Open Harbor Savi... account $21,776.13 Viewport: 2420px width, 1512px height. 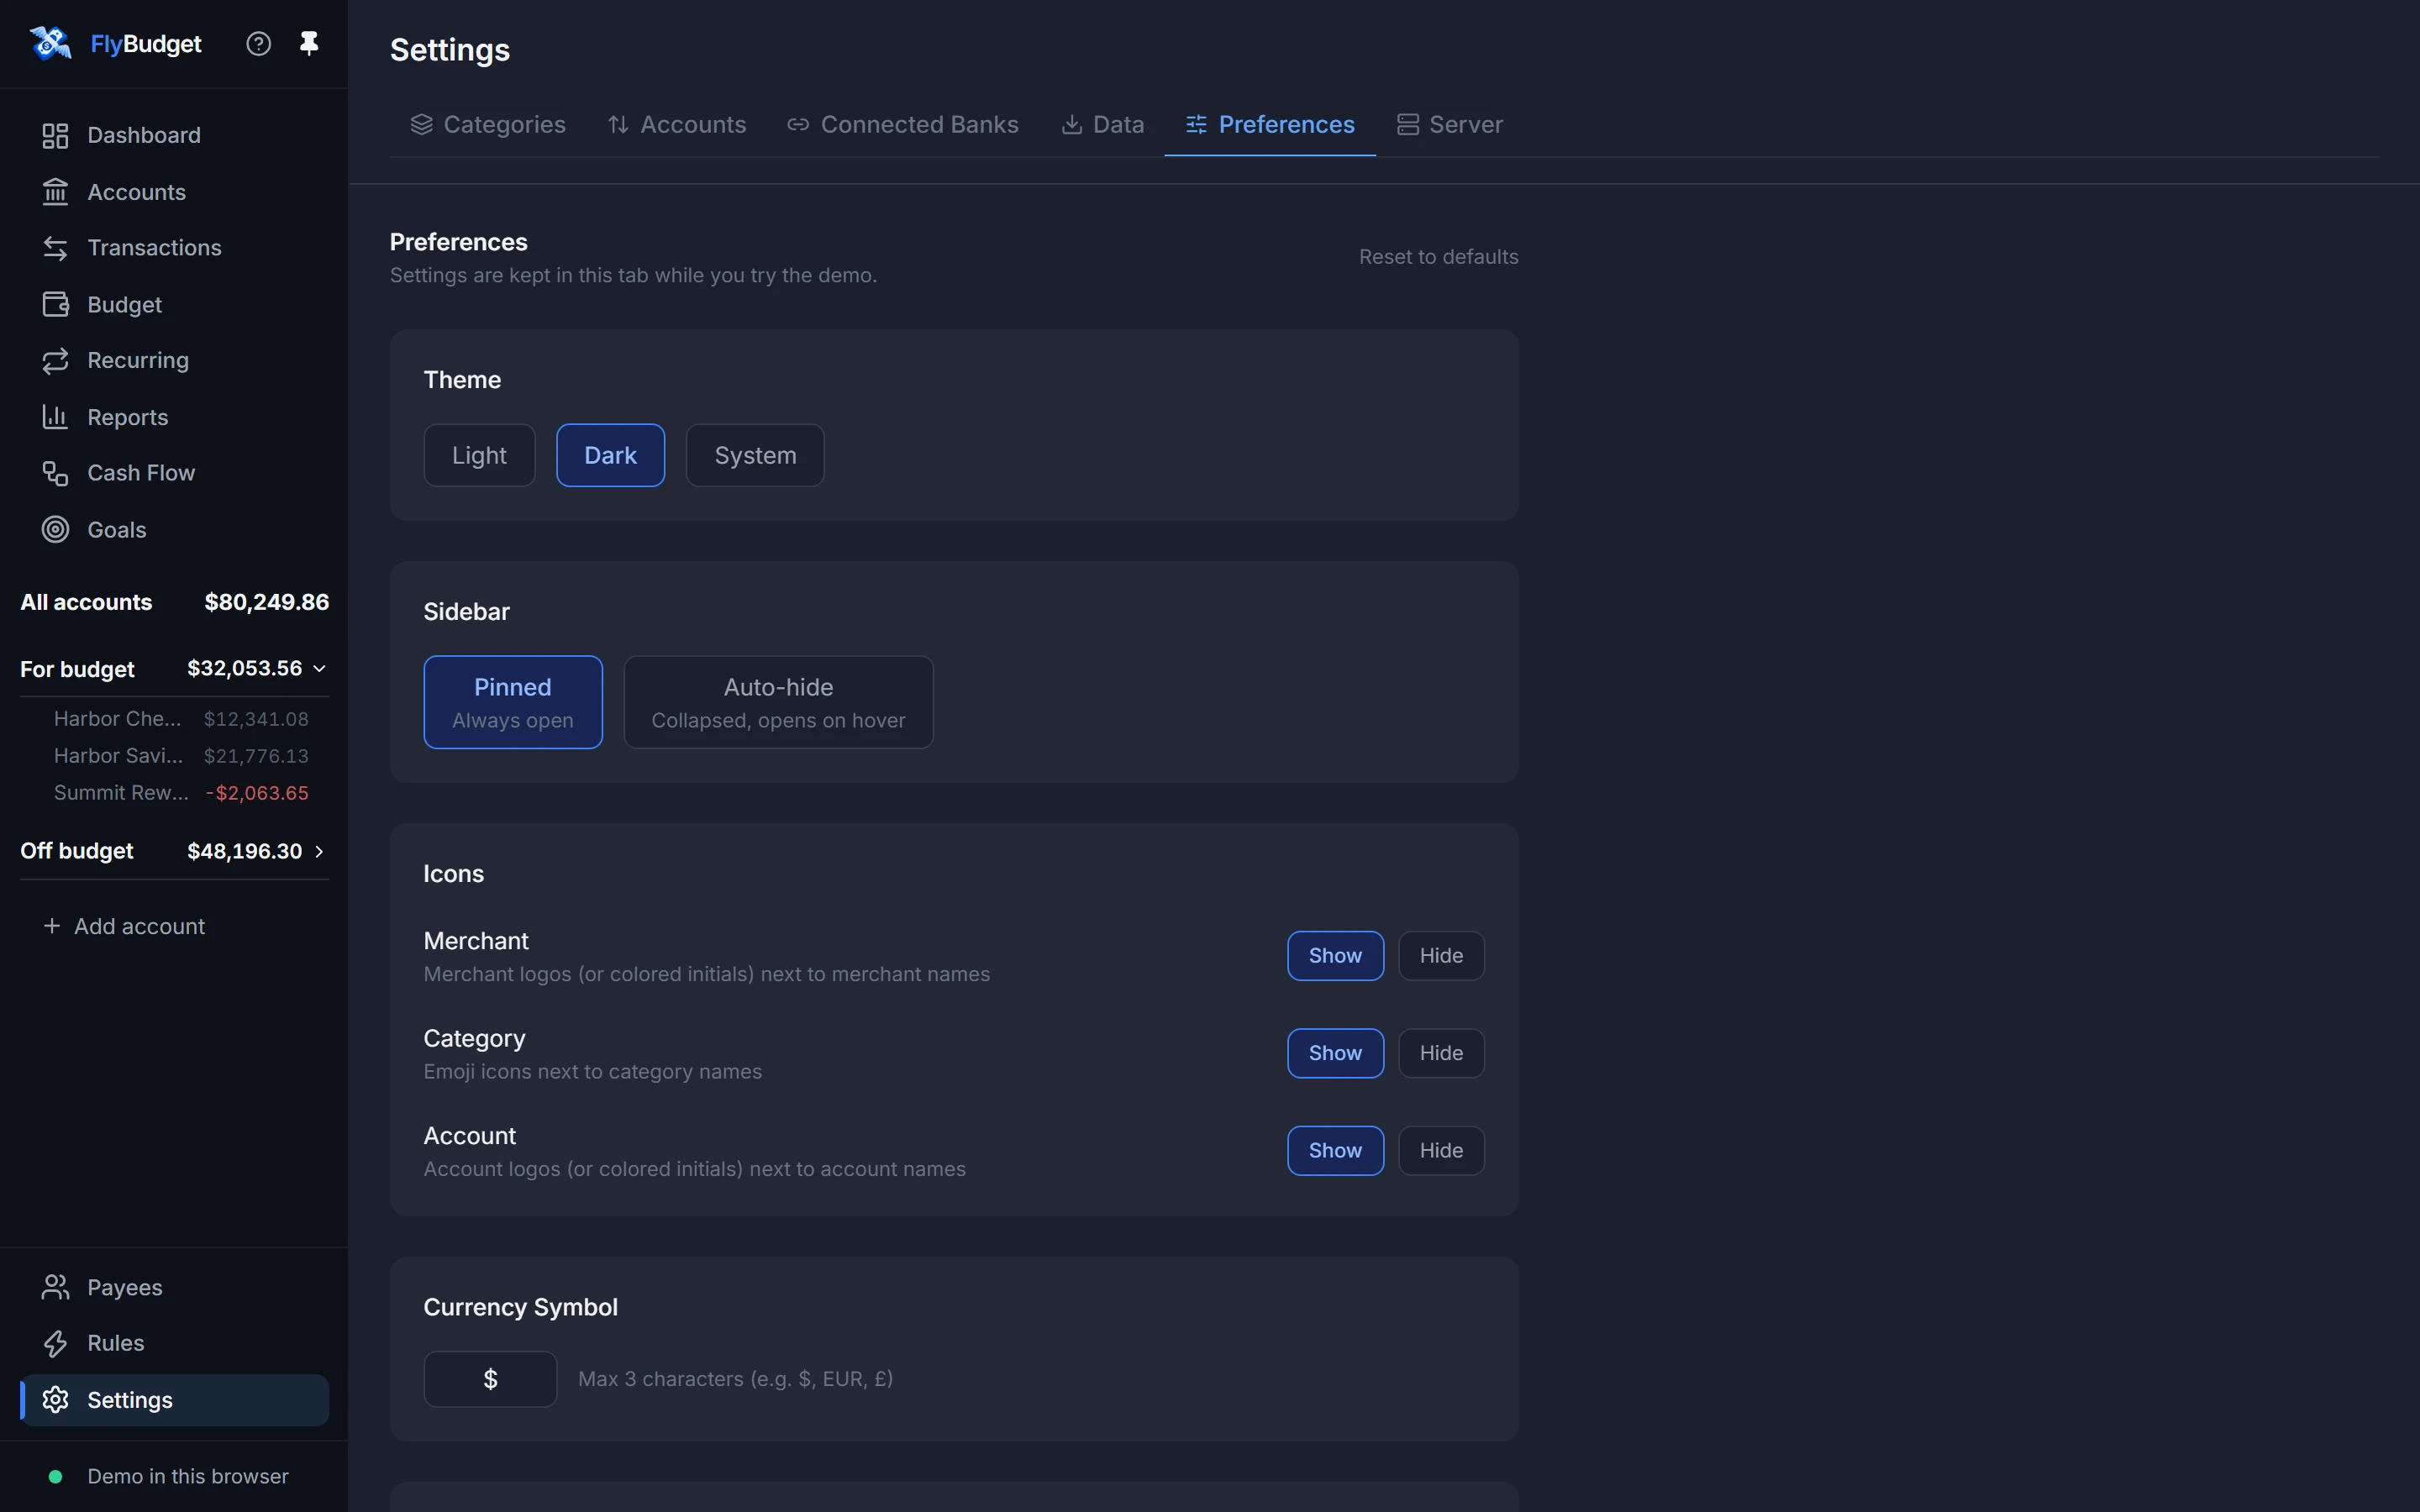coord(181,756)
